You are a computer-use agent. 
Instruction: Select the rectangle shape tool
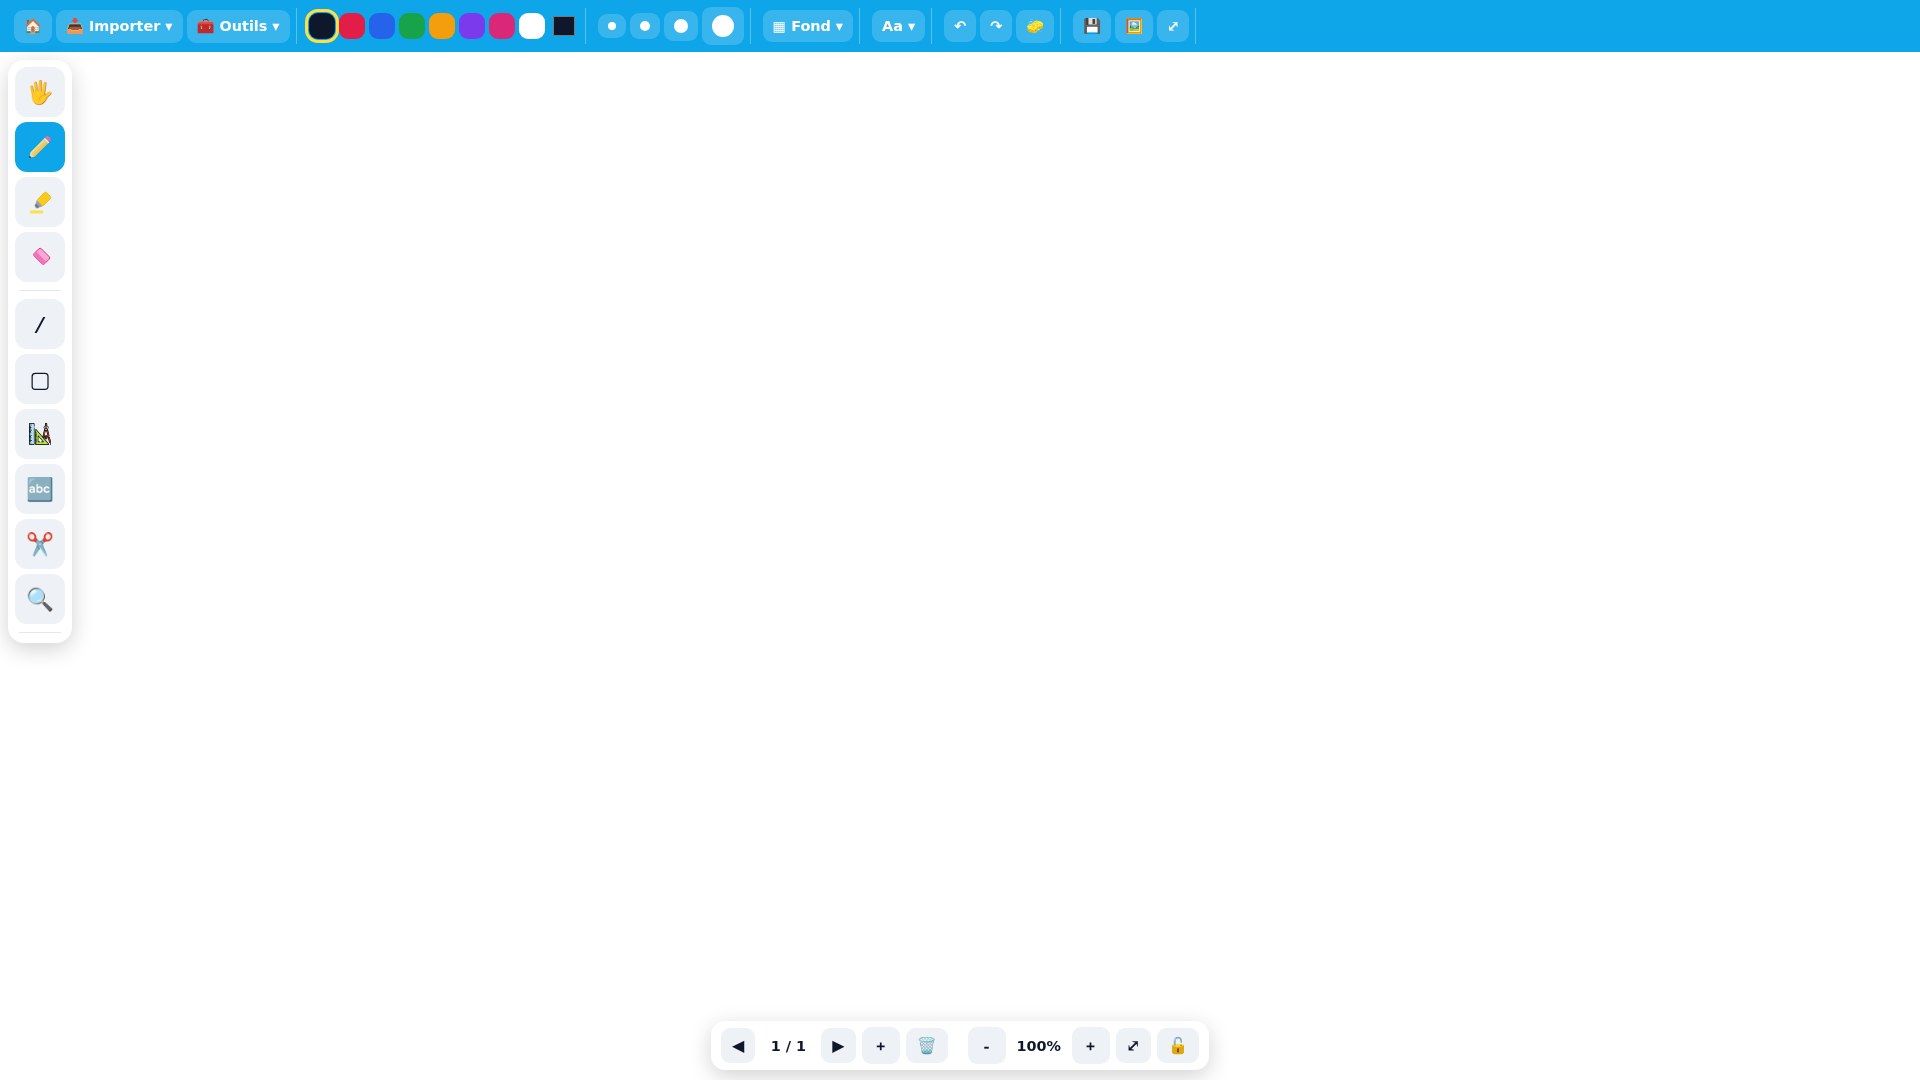pyautogui.click(x=40, y=380)
